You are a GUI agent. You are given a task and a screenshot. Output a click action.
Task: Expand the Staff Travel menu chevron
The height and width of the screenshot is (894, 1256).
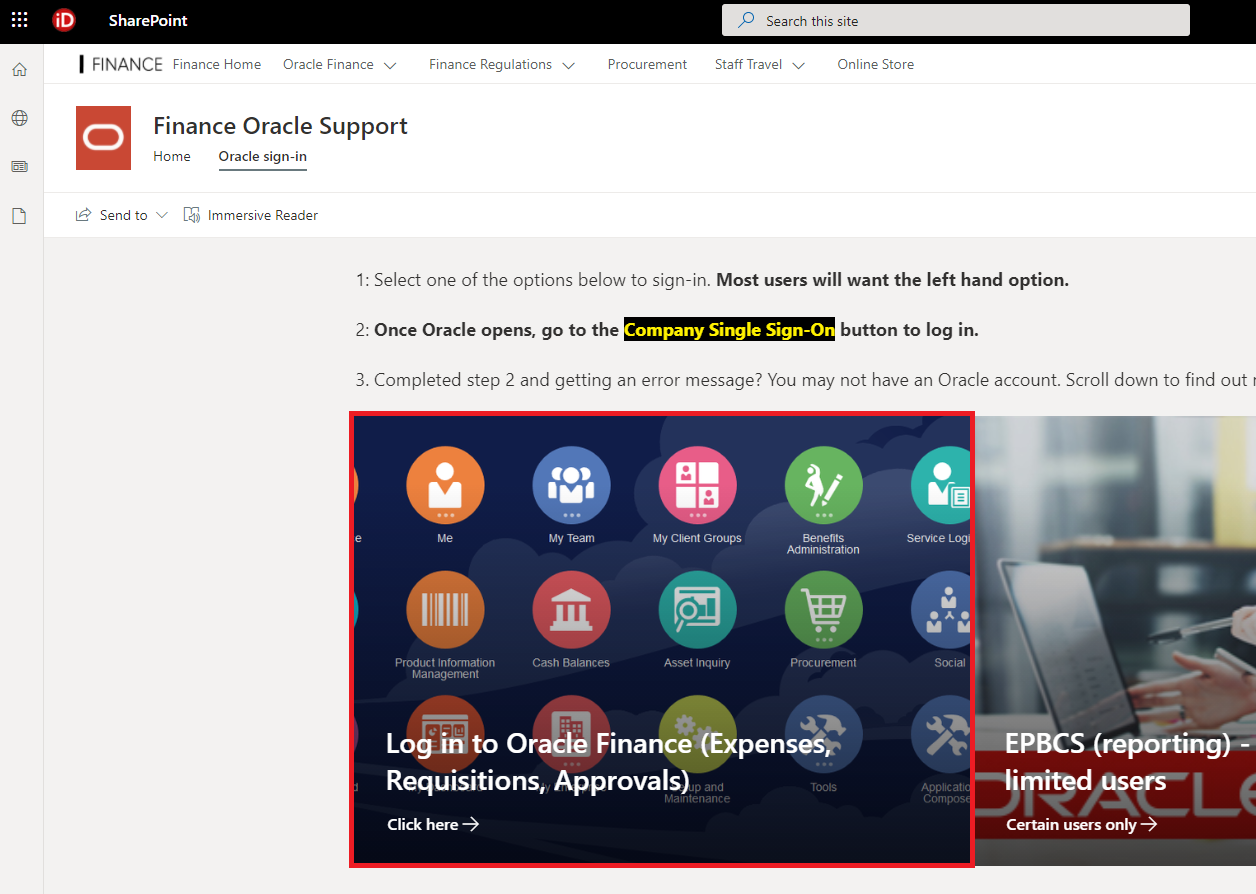coord(798,65)
